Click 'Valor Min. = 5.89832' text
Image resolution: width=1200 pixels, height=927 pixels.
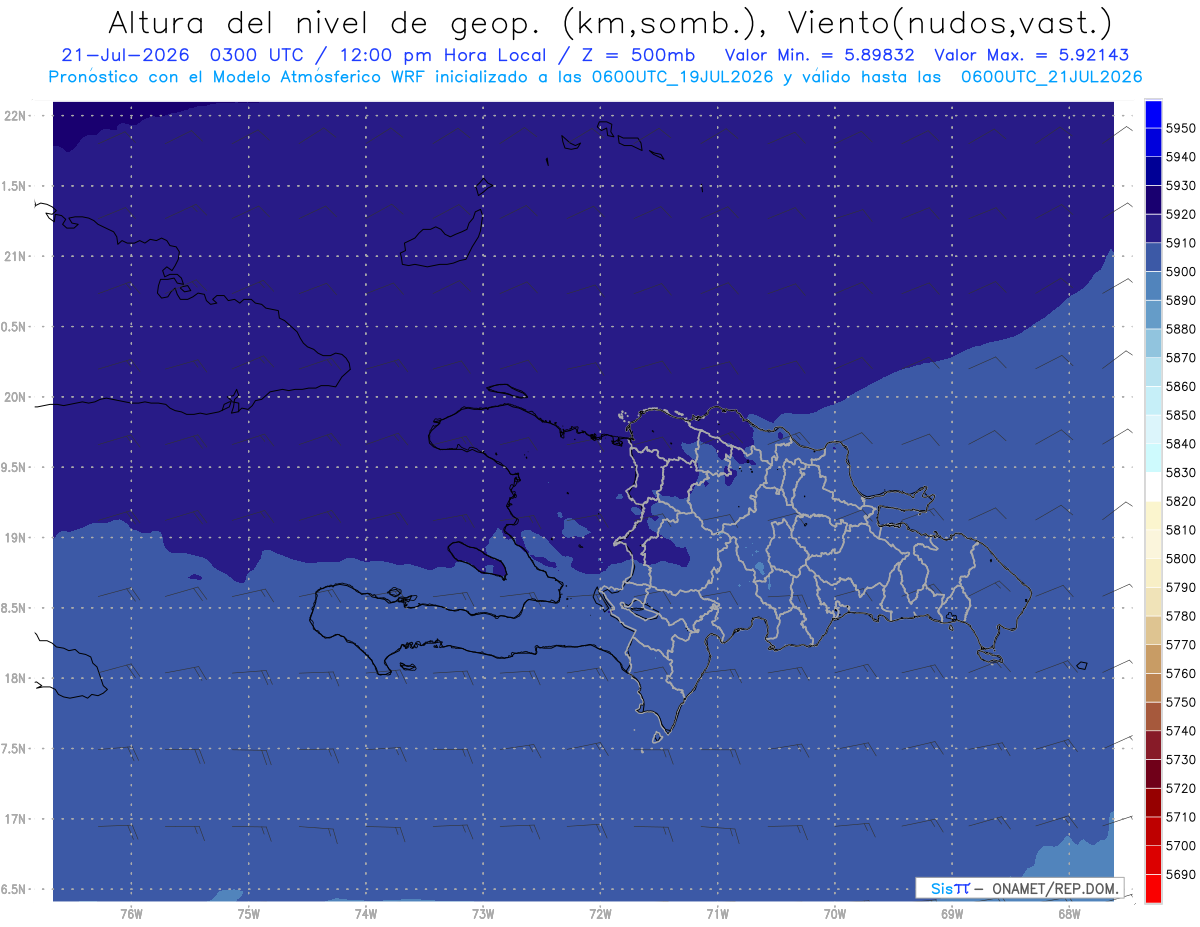[819, 56]
